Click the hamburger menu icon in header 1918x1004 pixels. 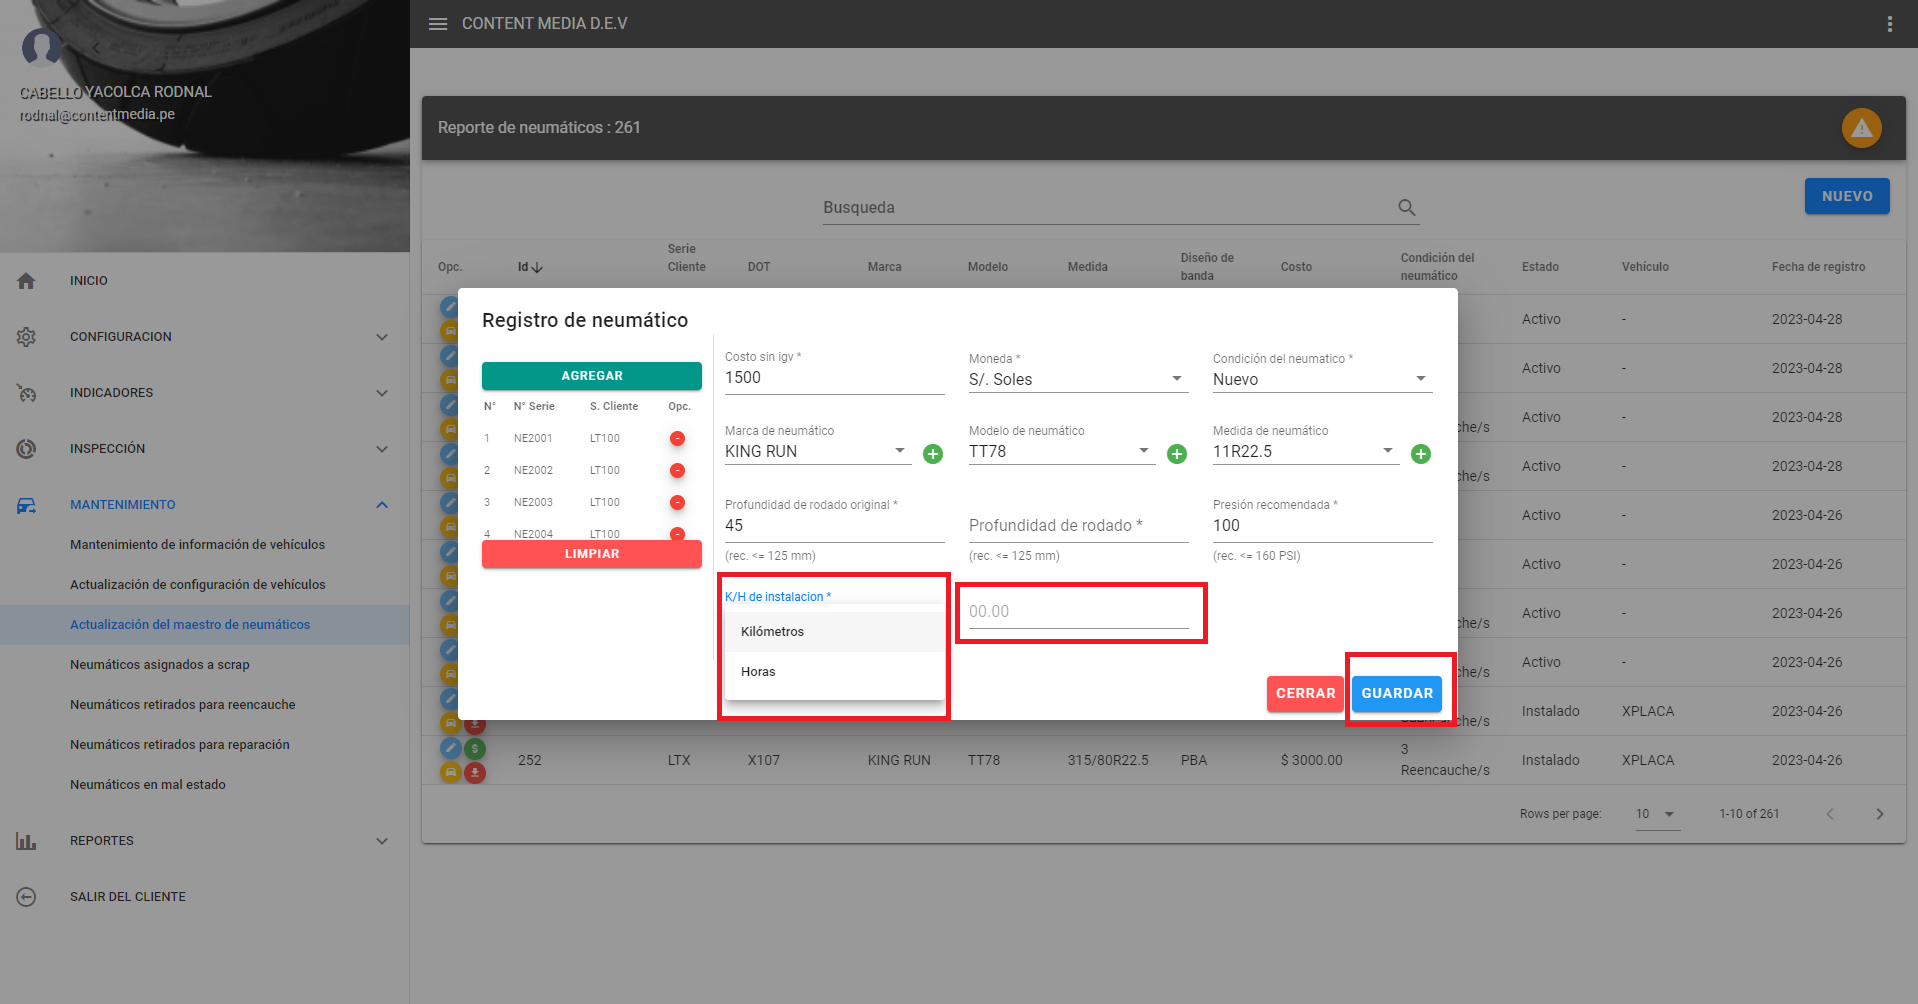(438, 24)
